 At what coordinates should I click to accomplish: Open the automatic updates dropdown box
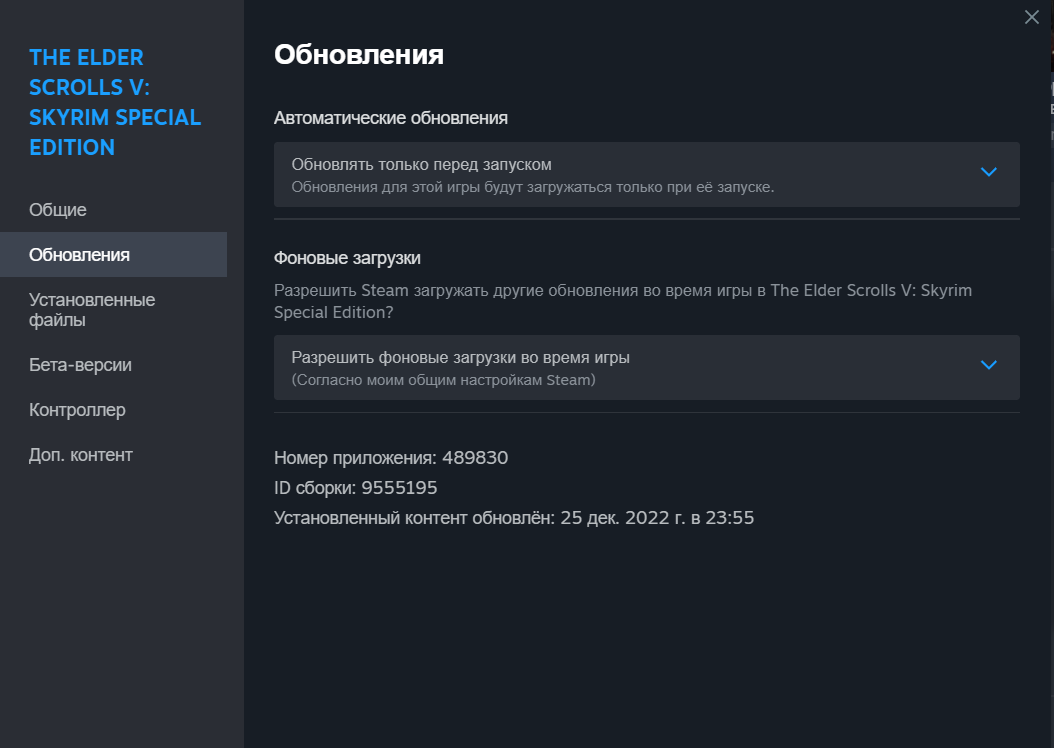(x=647, y=174)
